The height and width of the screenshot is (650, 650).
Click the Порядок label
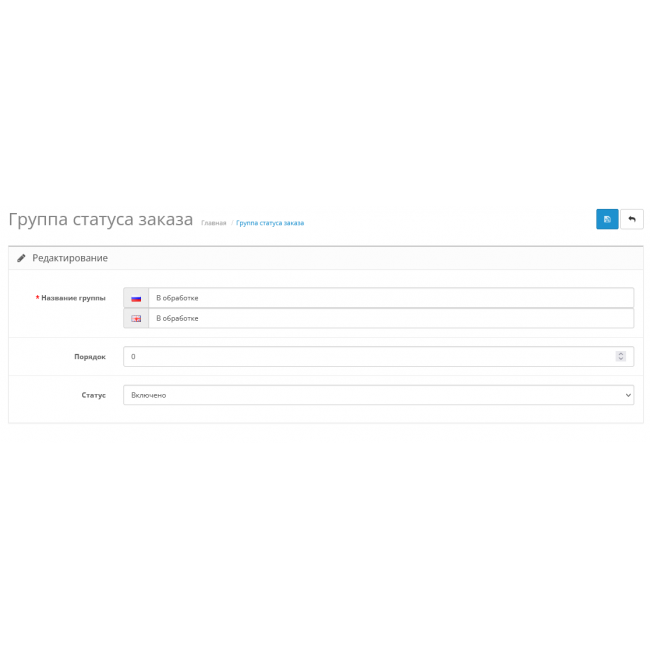pyautogui.click(x=90, y=356)
